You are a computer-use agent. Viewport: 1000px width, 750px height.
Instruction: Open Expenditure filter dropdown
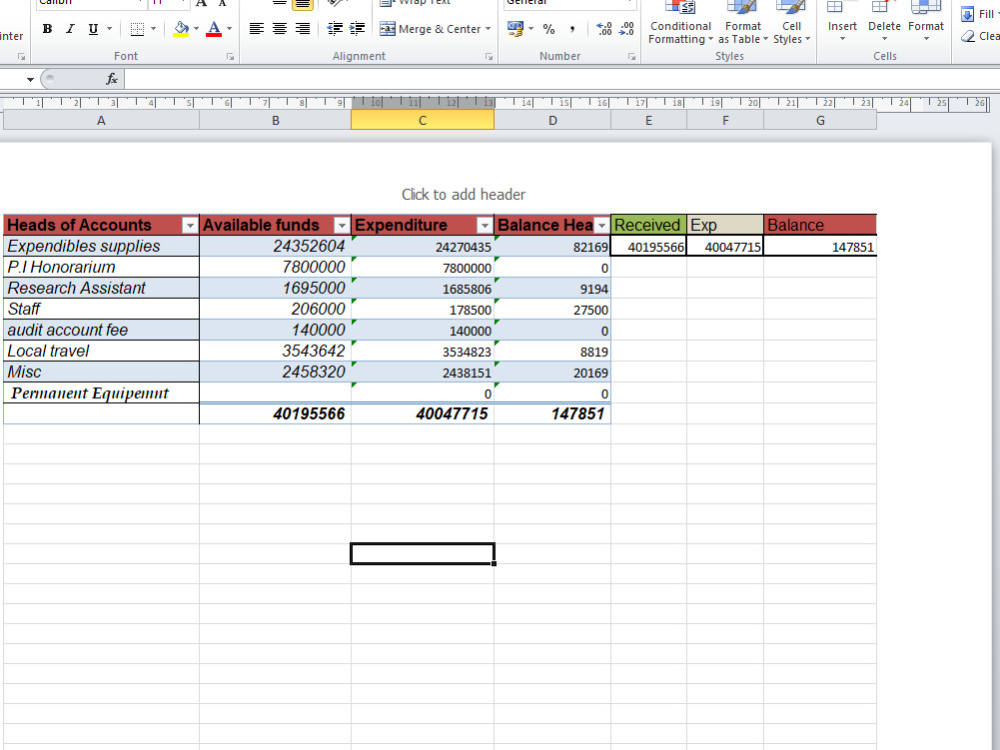pos(485,225)
